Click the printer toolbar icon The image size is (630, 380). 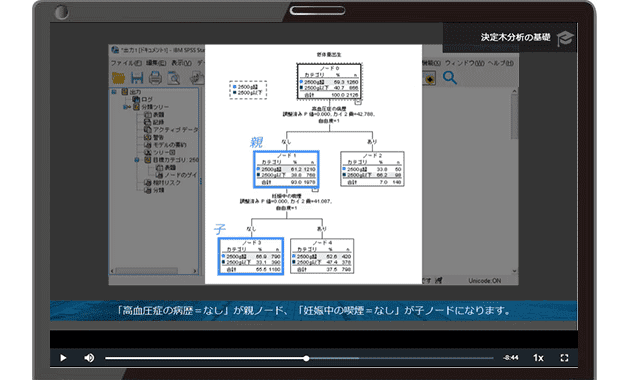[155, 78]
